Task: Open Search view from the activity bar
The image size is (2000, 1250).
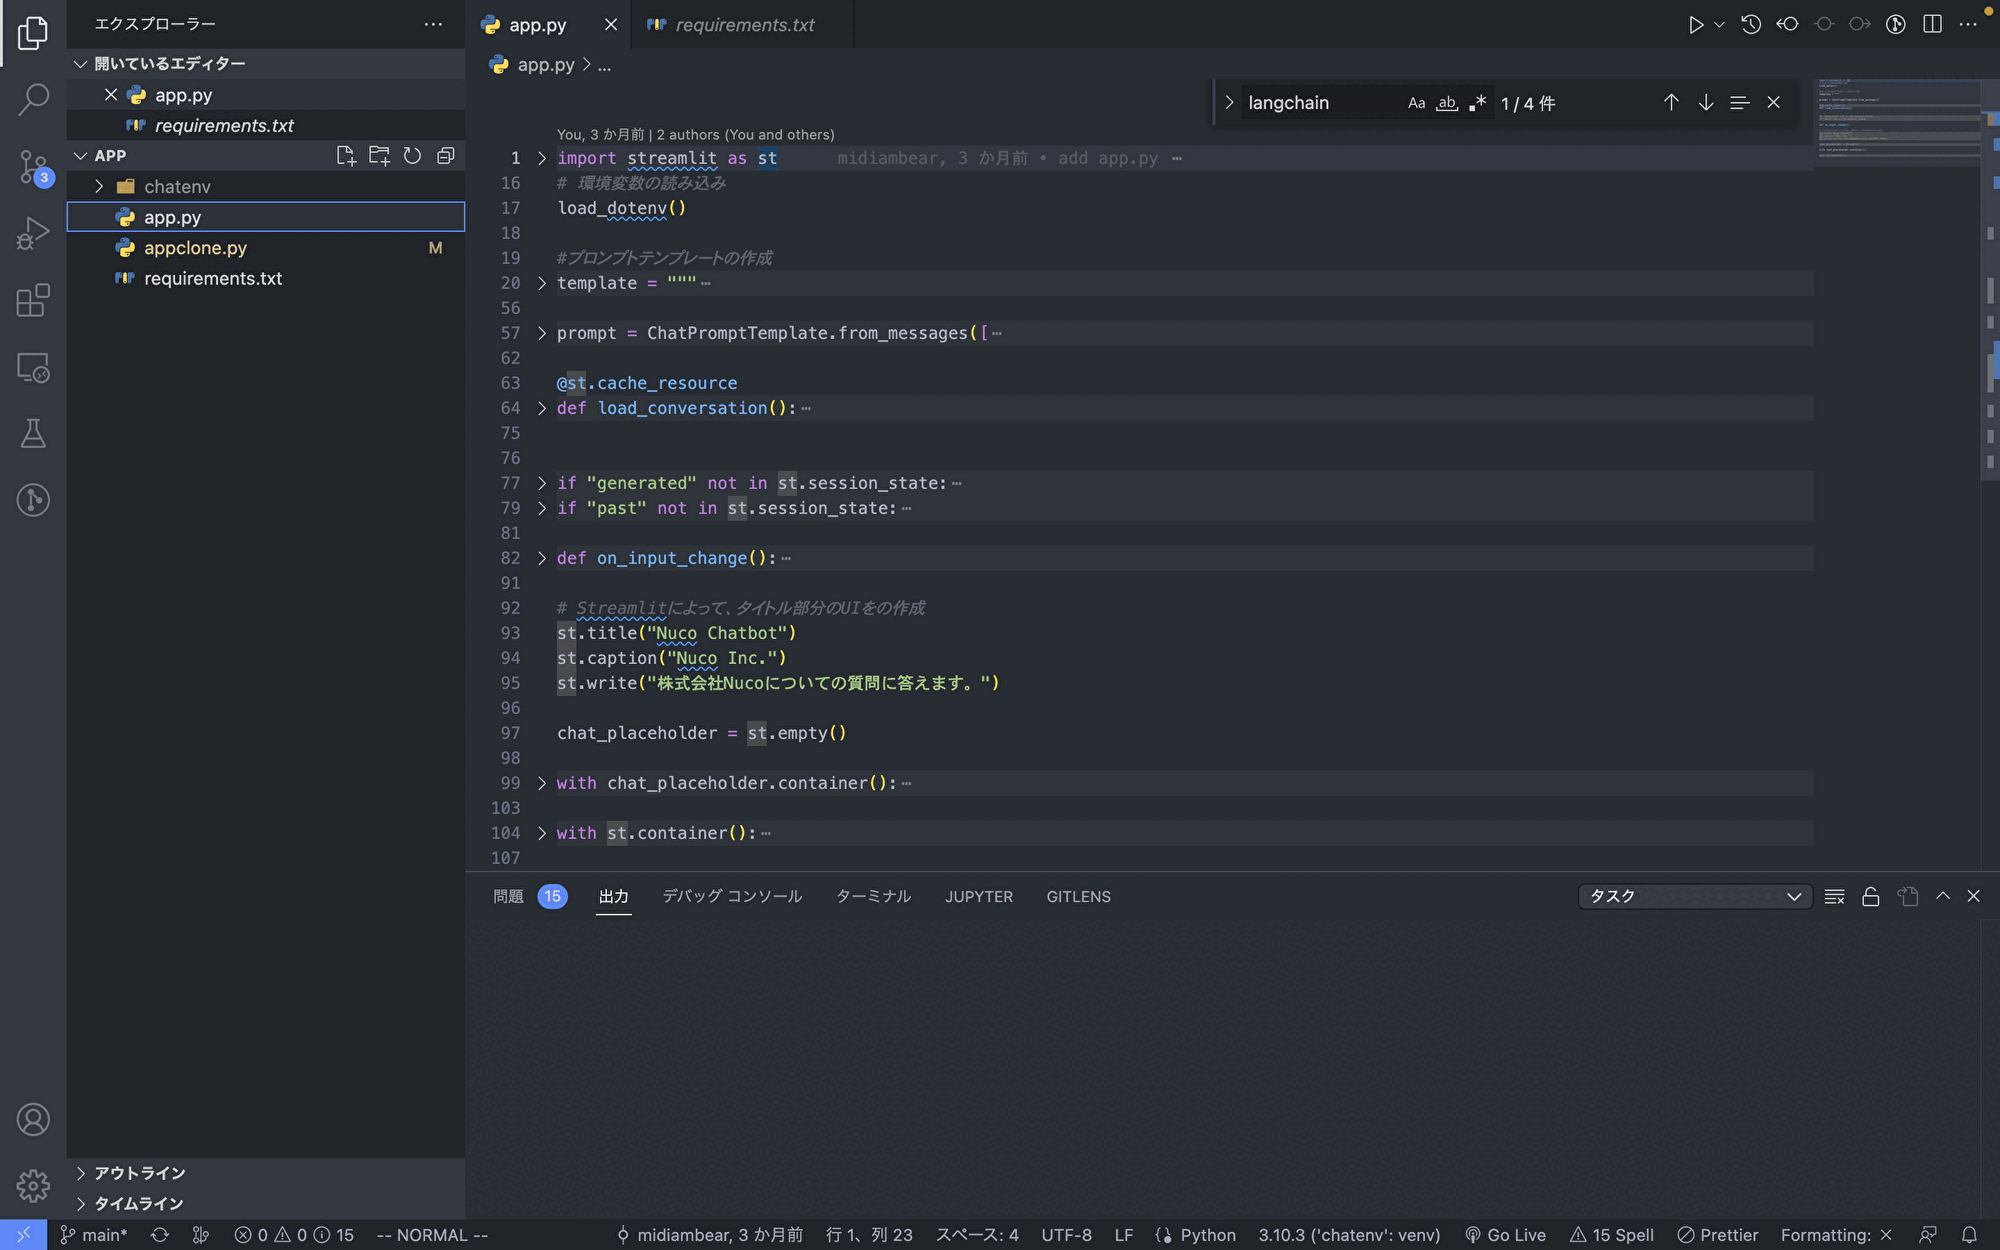Action: (34, 99)
